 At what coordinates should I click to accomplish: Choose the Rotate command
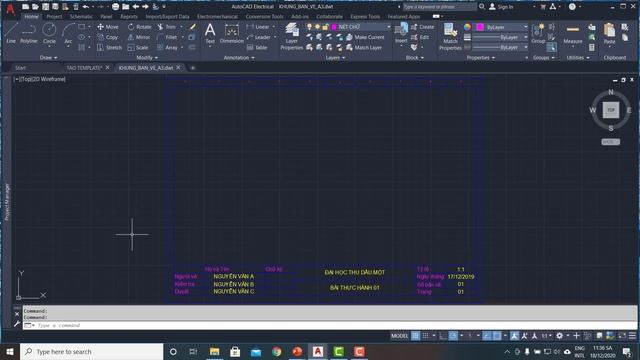pyautogui.click(x=139, y=27)
